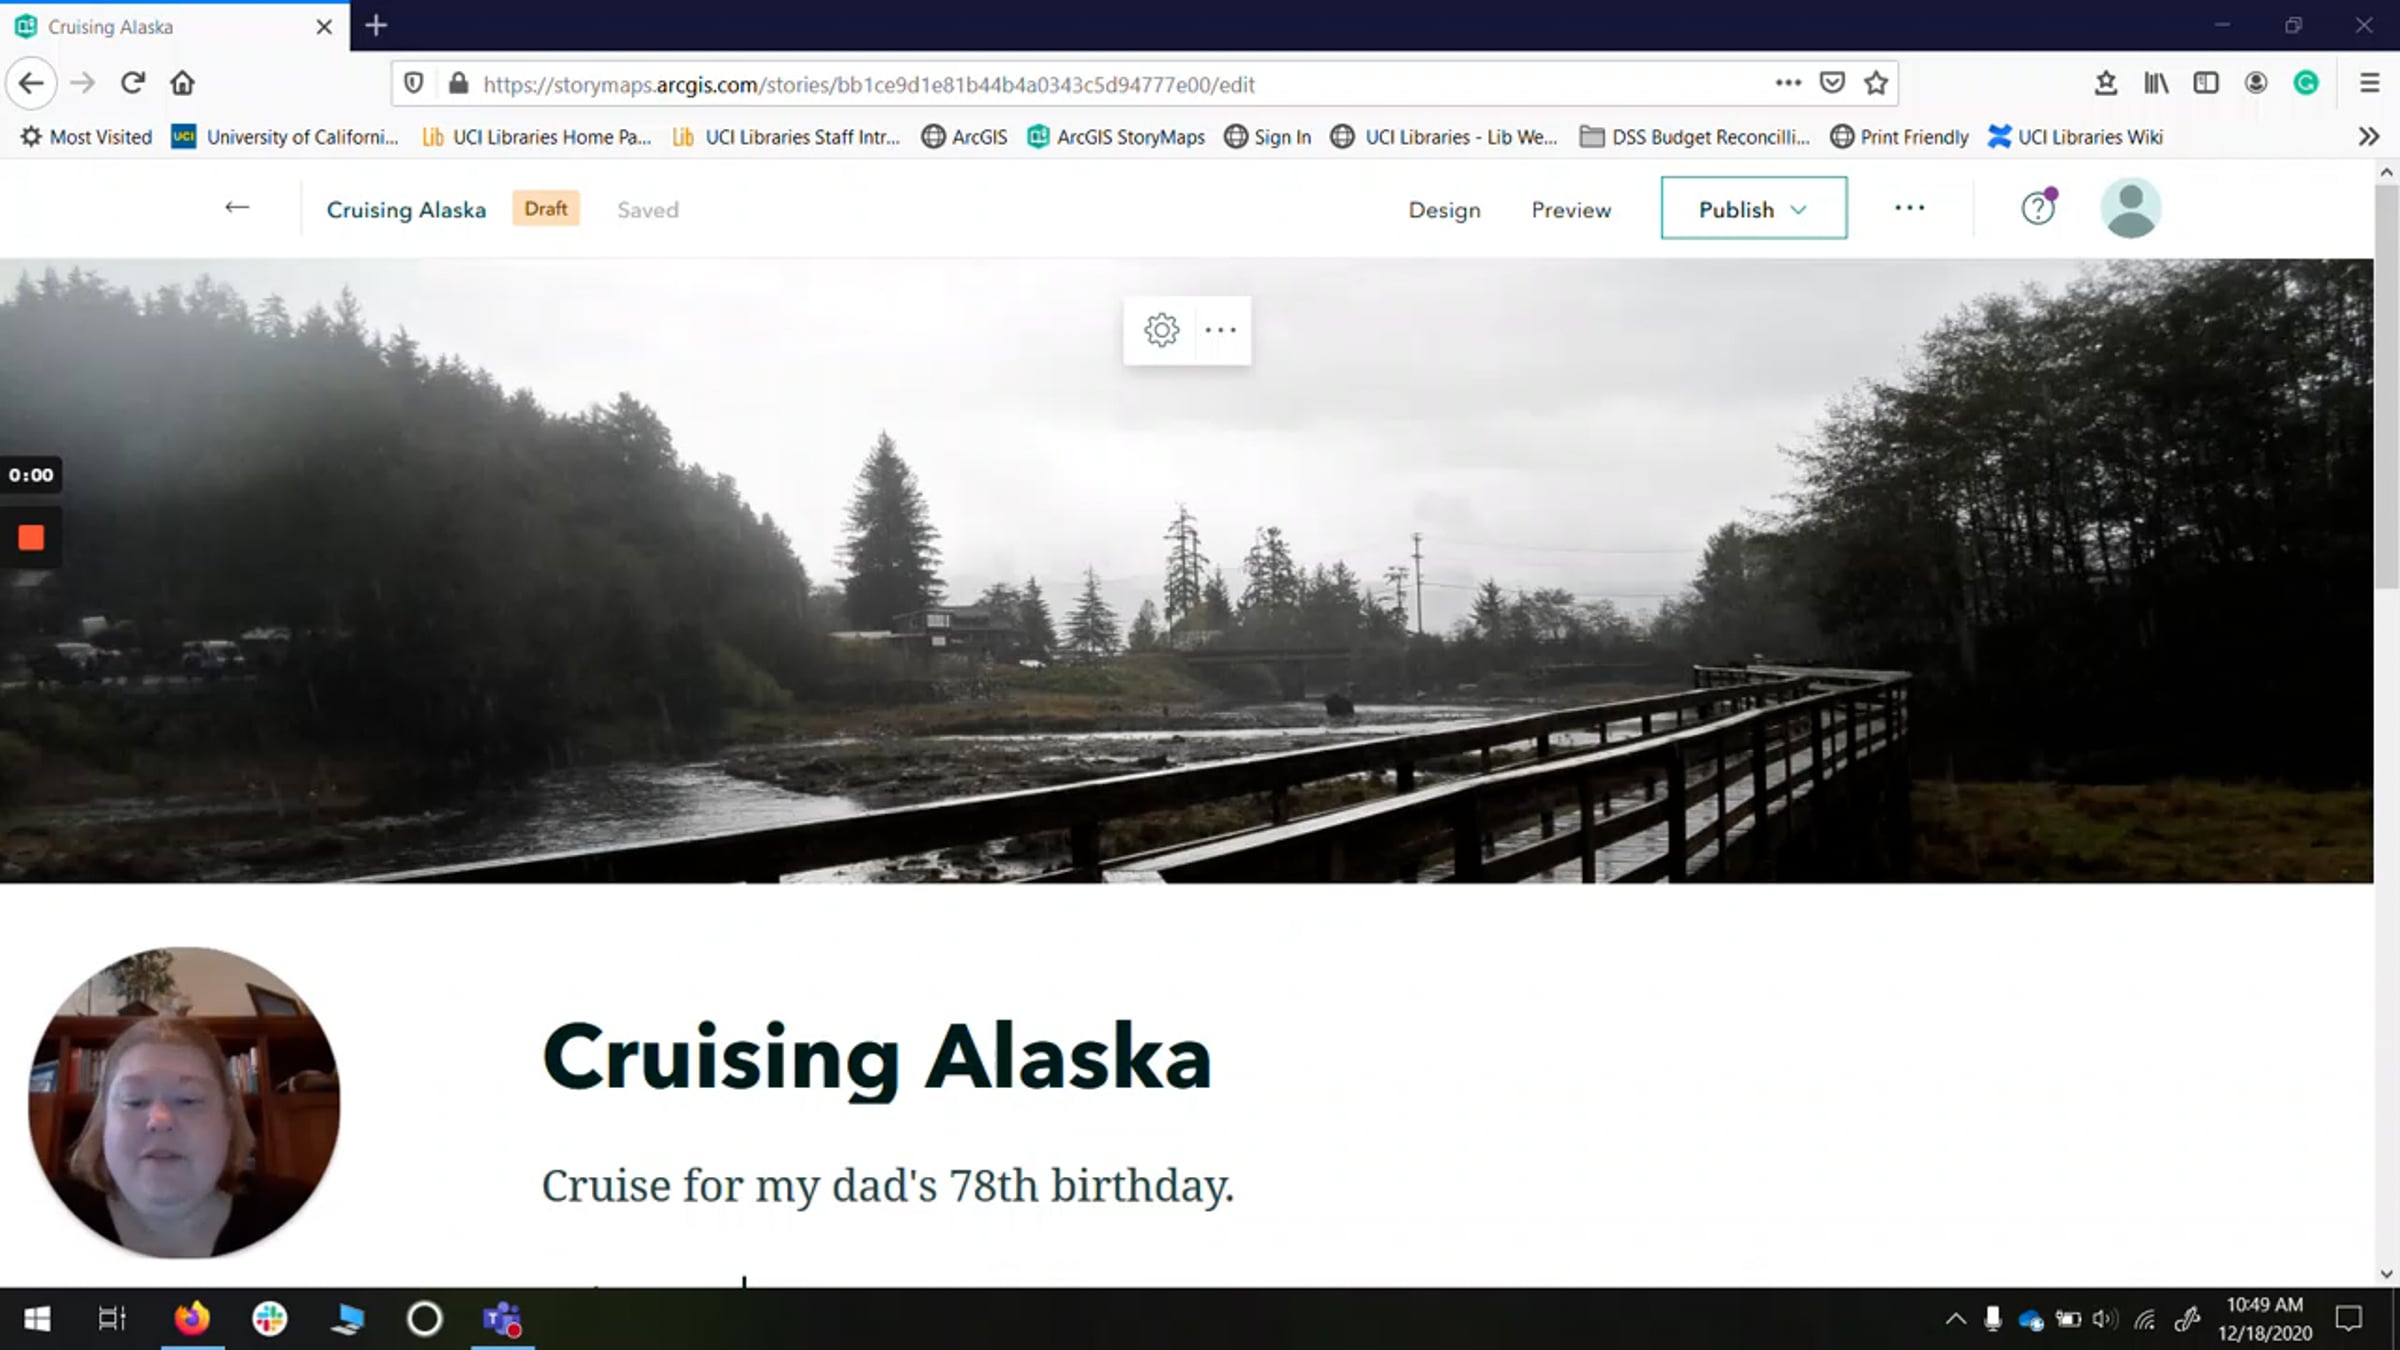The image size is (2400, 1350).
Task: Open the cover settings gear icon
Action: pos(1161,330)
